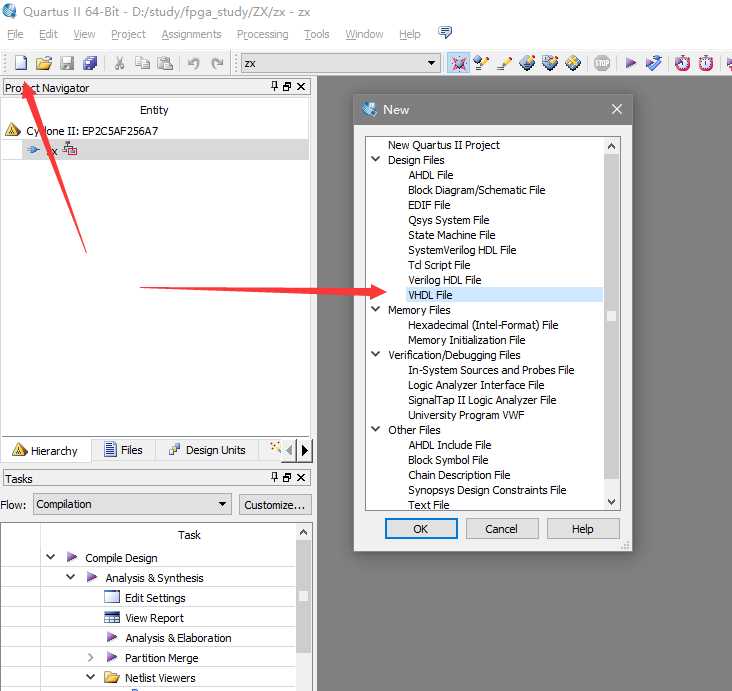Float the Project Navigator panel
The width and height of the screenshot is (732, 691).
[x=287, y=86]
